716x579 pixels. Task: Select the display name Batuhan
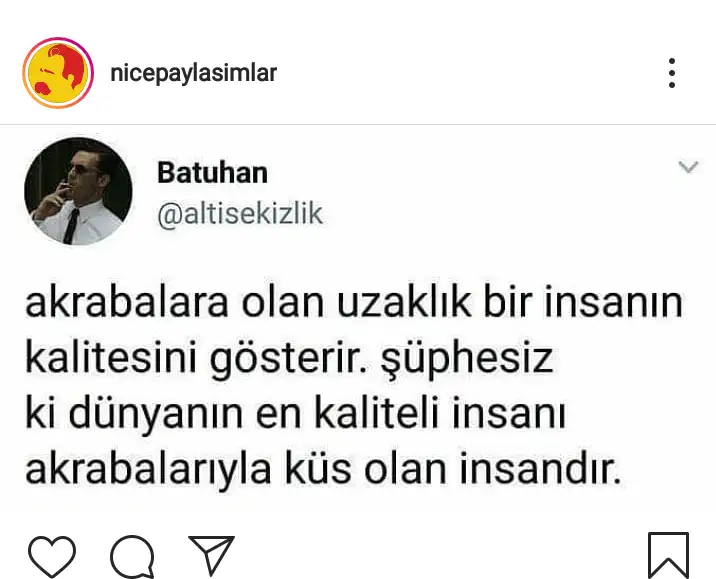click(x=212, y=173)
